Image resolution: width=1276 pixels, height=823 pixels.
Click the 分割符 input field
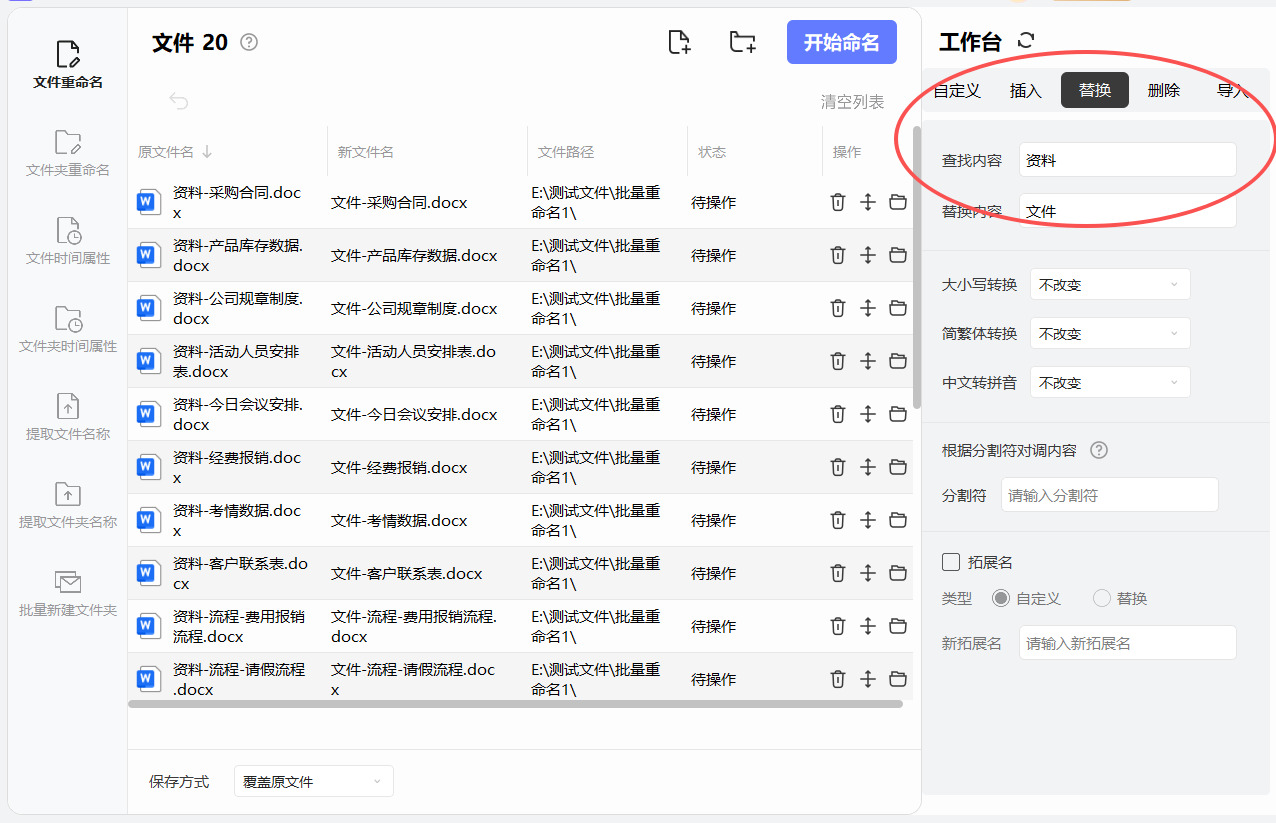(x=1110, y=495)
